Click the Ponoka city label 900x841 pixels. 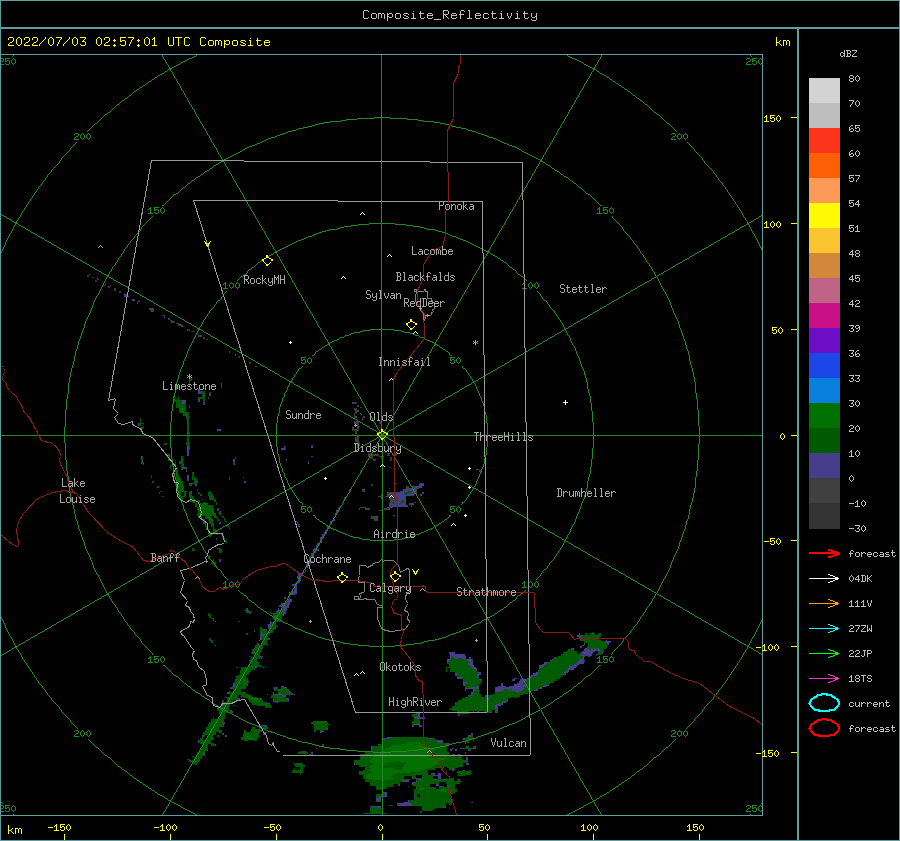(x=456, y=206)
